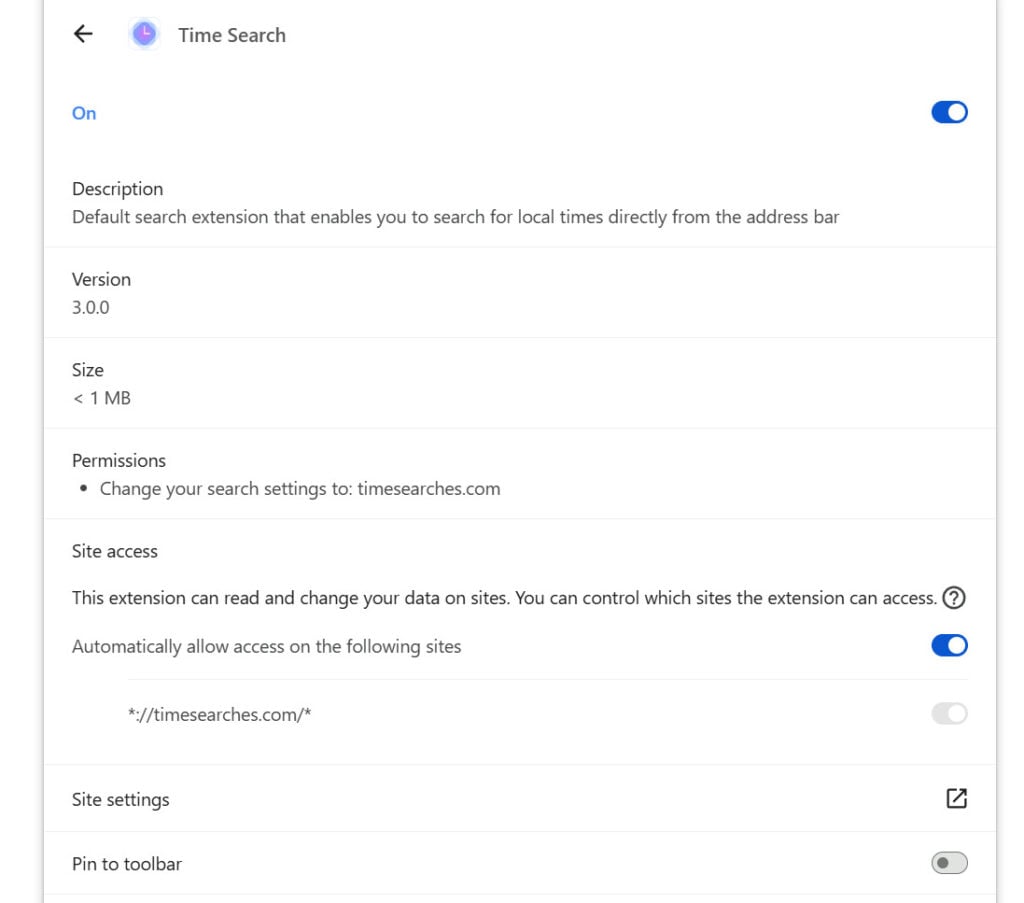Viewport: 1024px width, 903px height.
Task: Click the Permissions section heading
Action: [119, 460]
